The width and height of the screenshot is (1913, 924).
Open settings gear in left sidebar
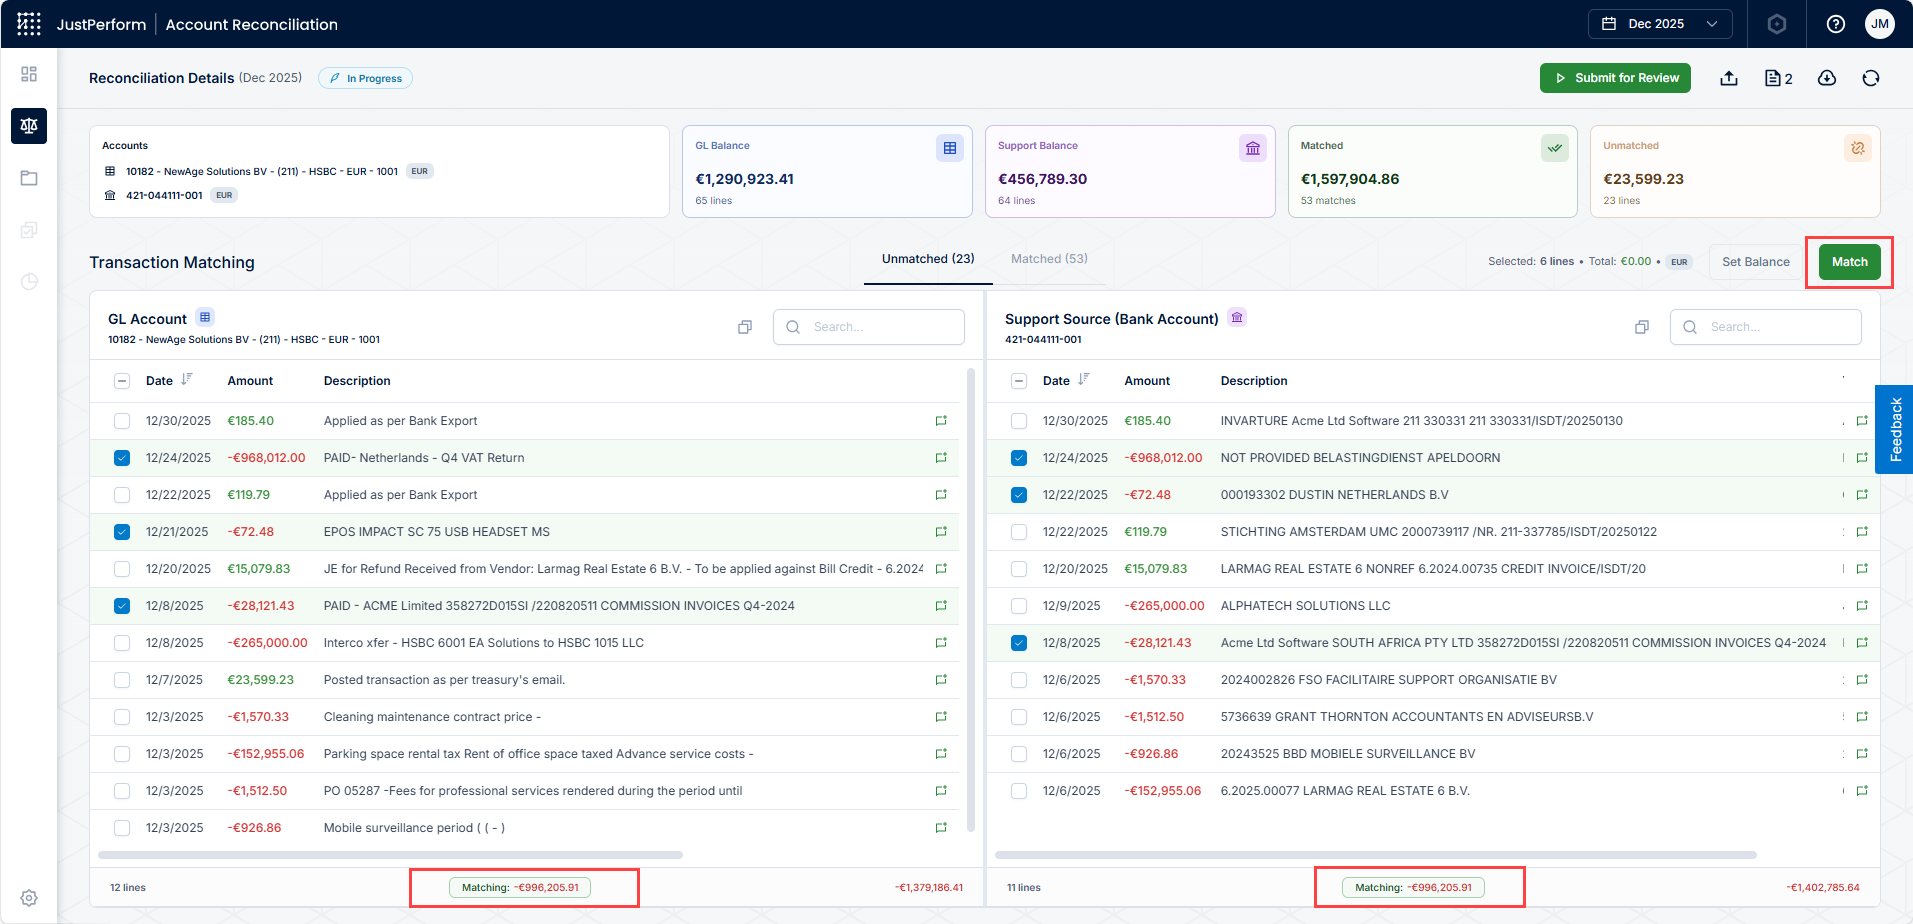click(29, 898)
